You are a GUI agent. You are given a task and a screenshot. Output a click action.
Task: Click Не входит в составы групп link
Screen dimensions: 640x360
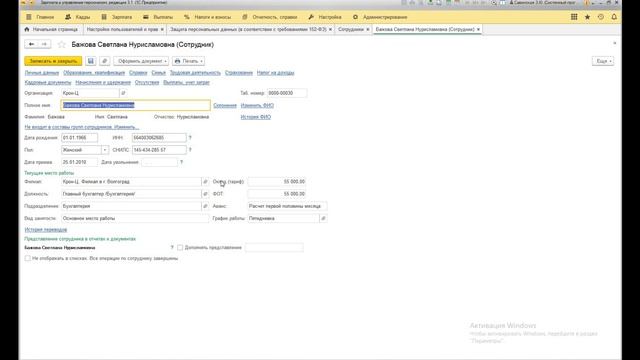82,127
